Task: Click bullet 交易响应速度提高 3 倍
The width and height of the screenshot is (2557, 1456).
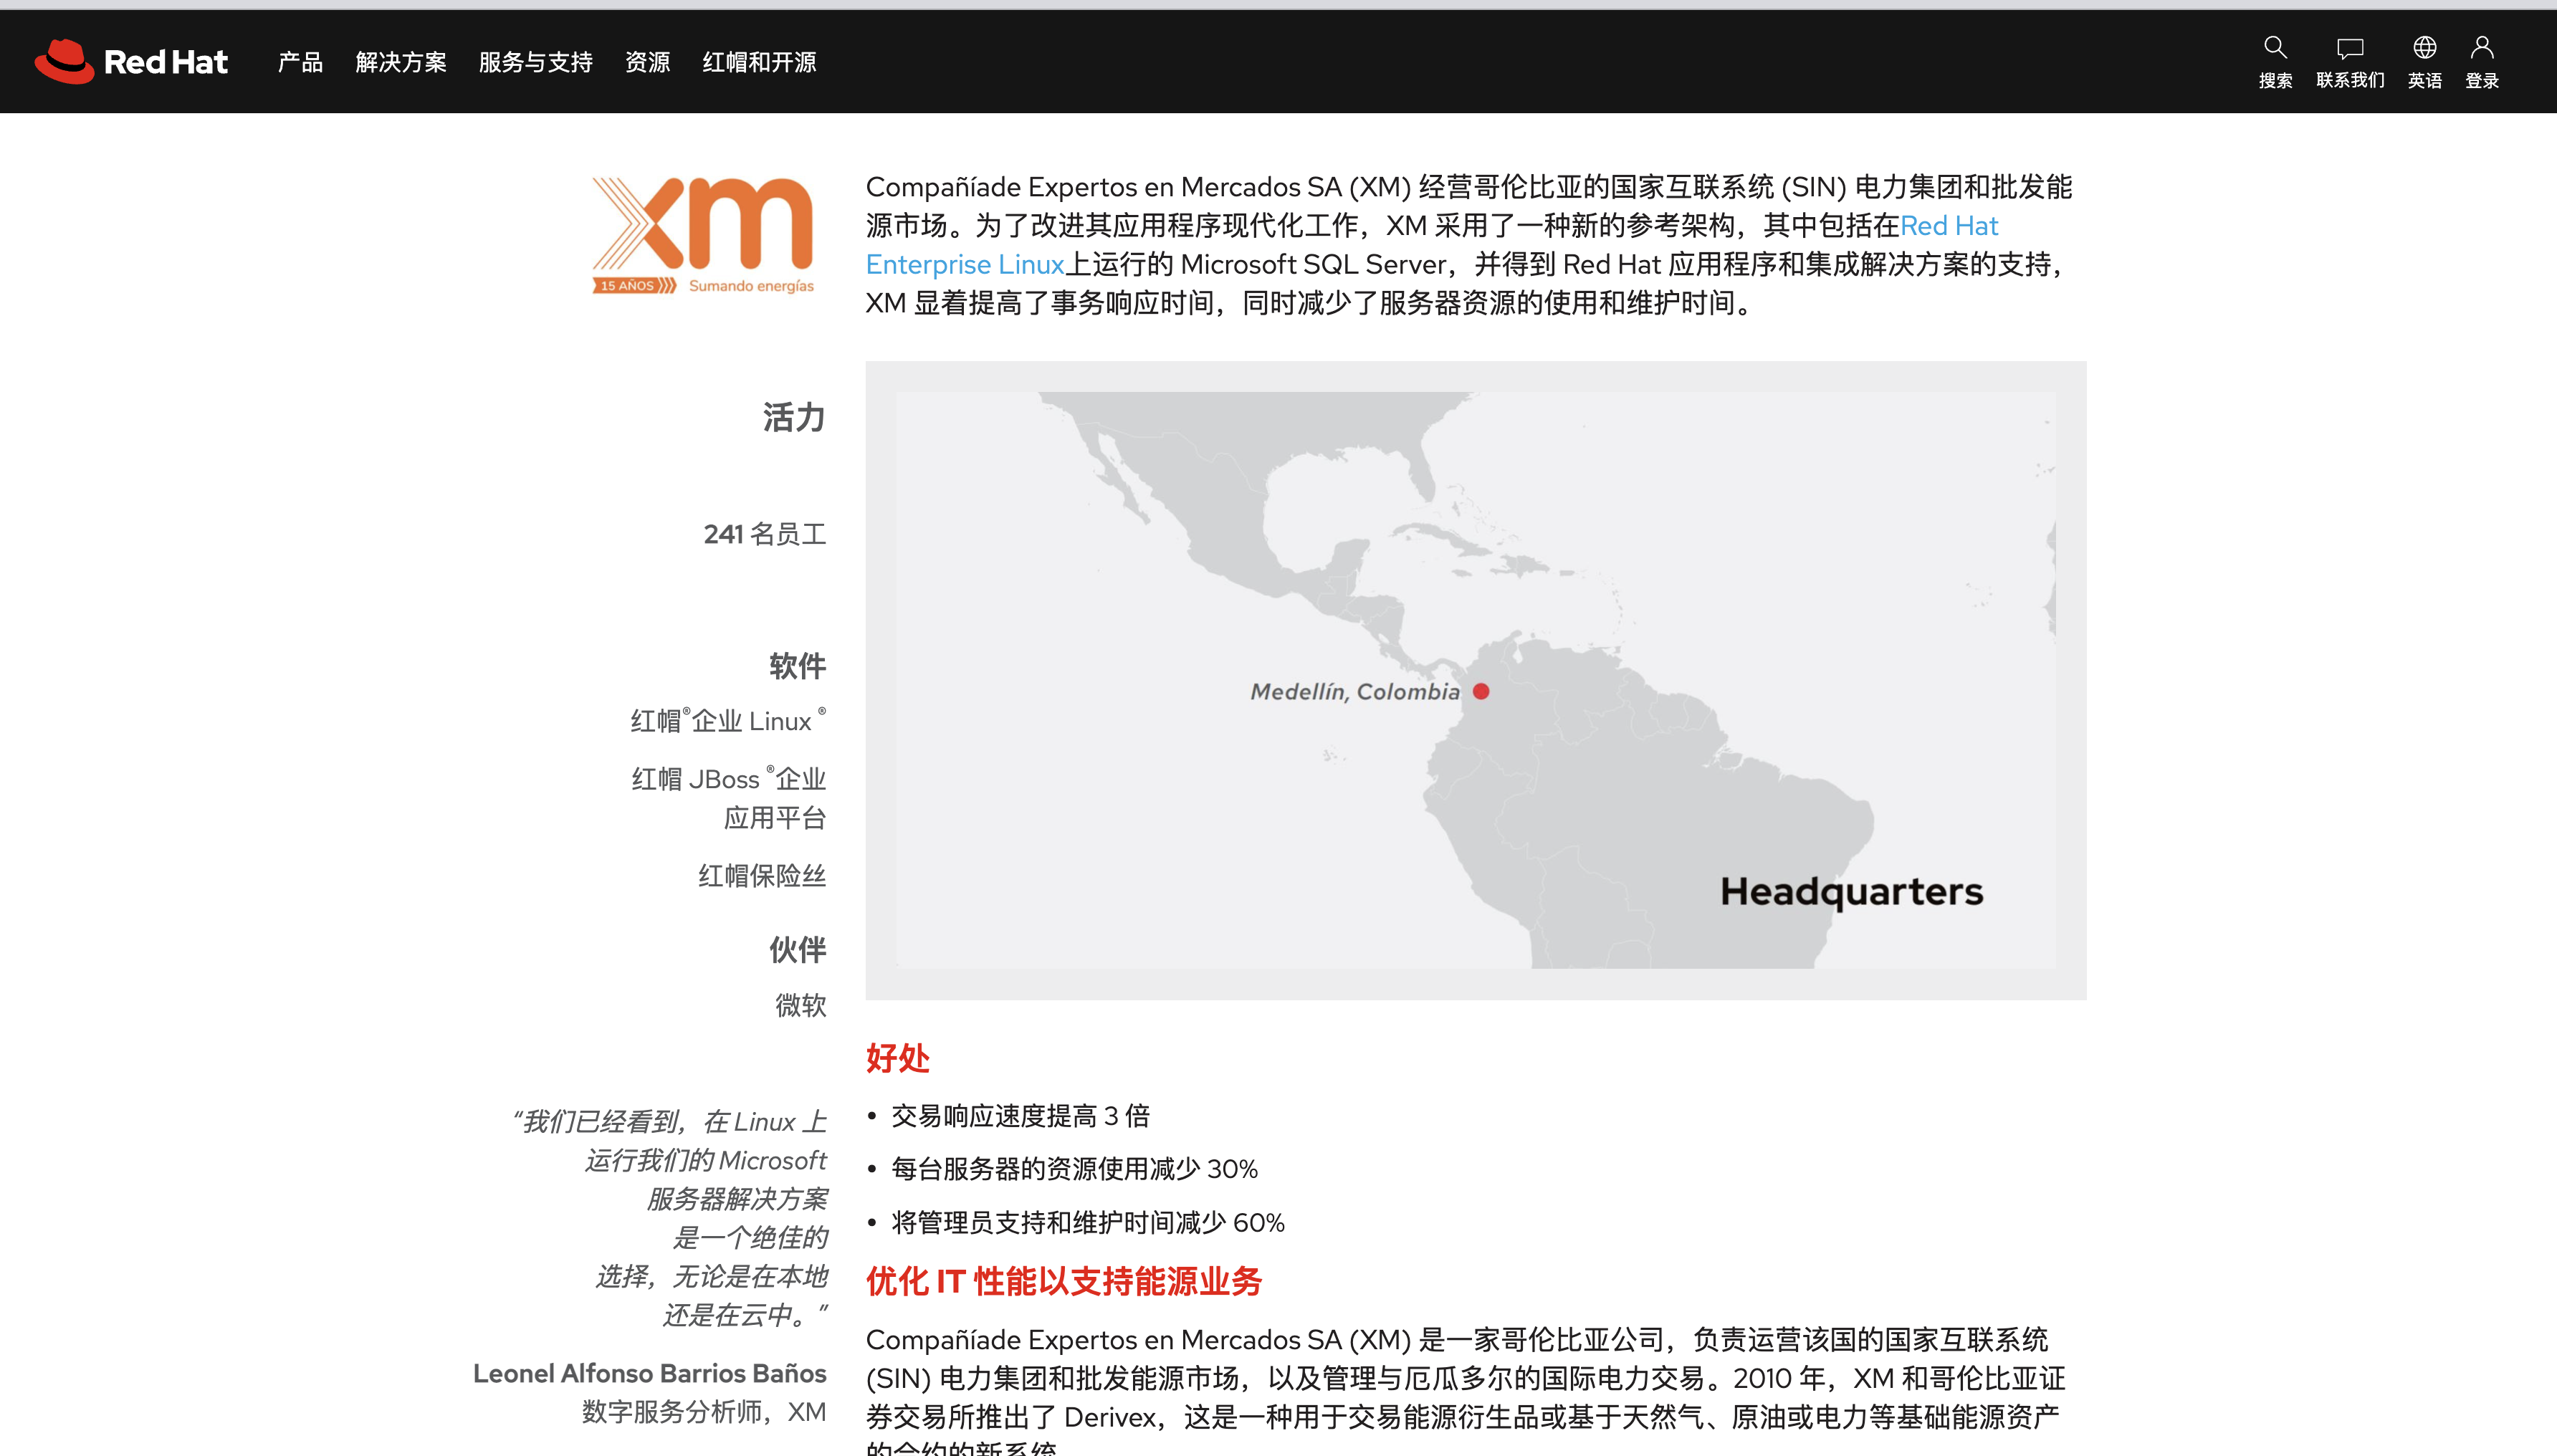Action: pos(1020,1116)
